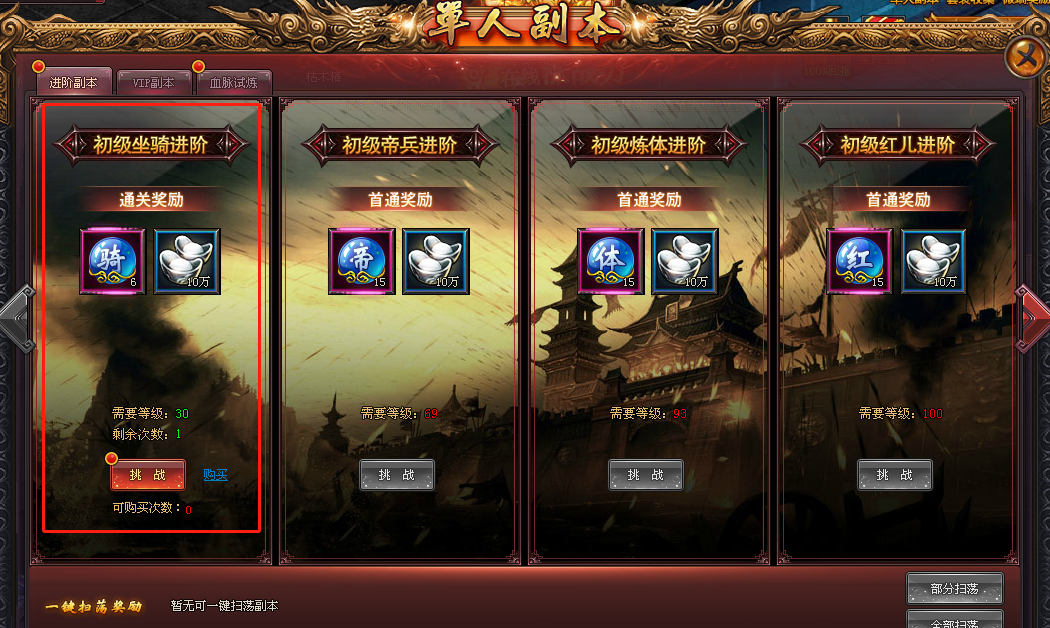Image resolution: width=1050 pixels, height=628 pixels.
Task: Click 挑战 button under 初级红儿进阶
Action: (895, 475)
